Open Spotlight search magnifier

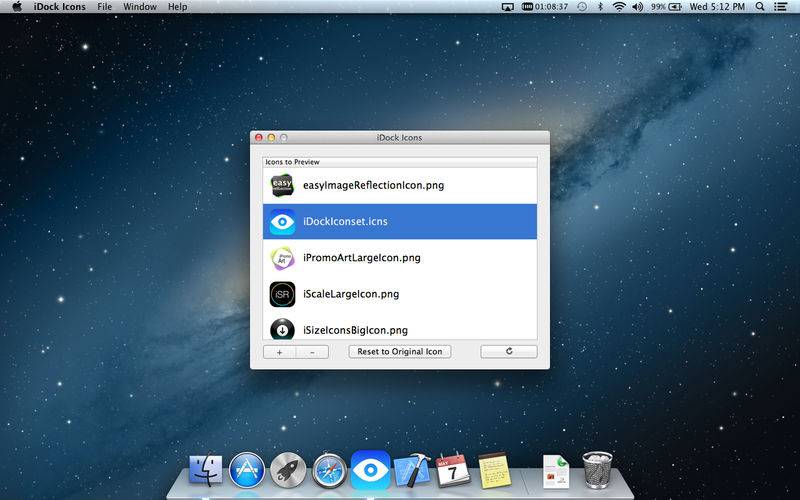coord(760,7)
